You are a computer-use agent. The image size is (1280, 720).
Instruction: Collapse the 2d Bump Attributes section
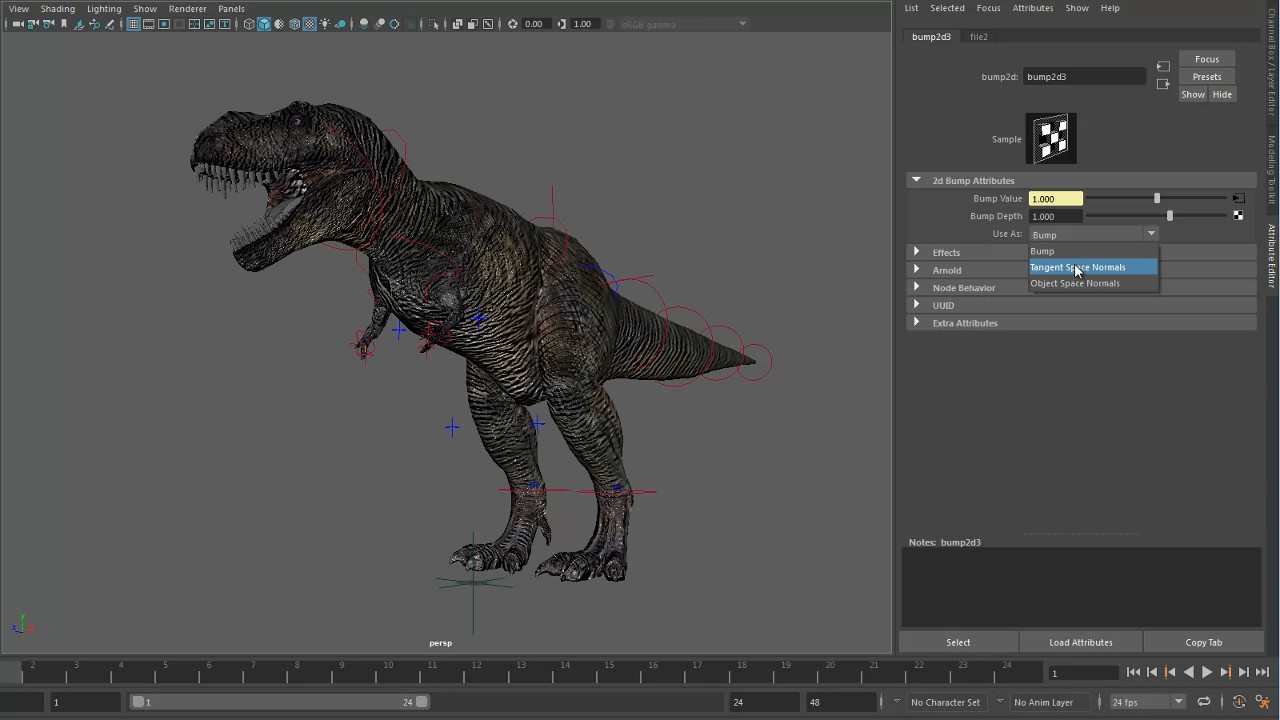pyautogui.click(x=916, y=181)
